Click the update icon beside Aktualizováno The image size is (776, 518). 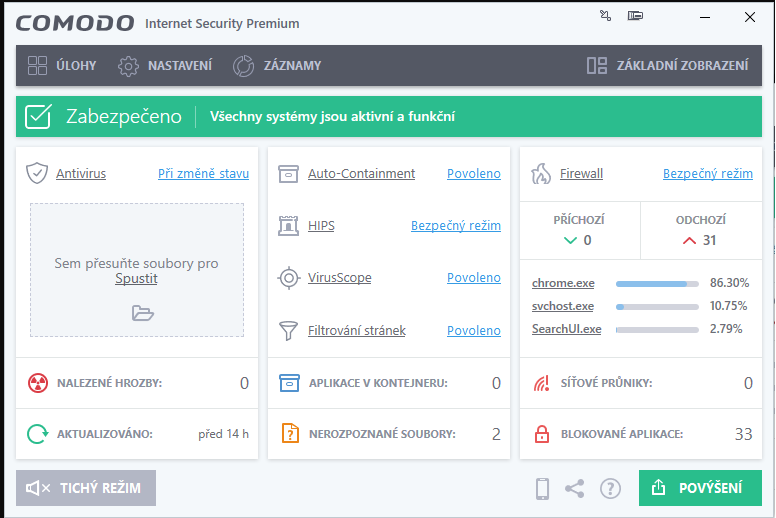(x=37, y=434)
